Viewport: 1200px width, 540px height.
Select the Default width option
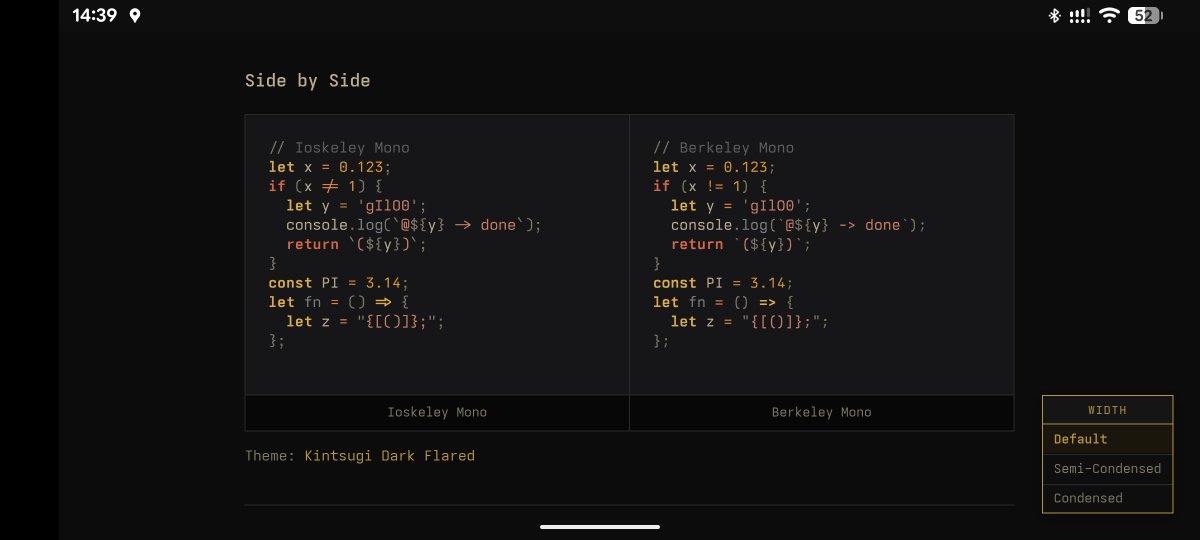click(x=1107, y=439)
